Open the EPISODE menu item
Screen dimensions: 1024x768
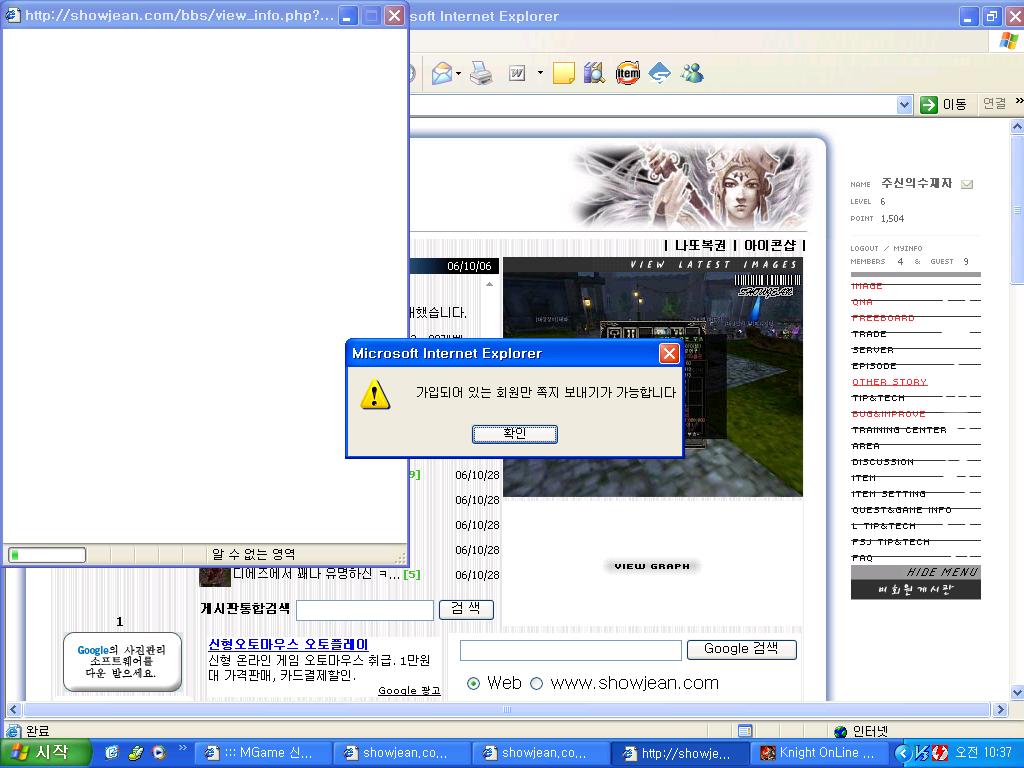pos(874,366)
